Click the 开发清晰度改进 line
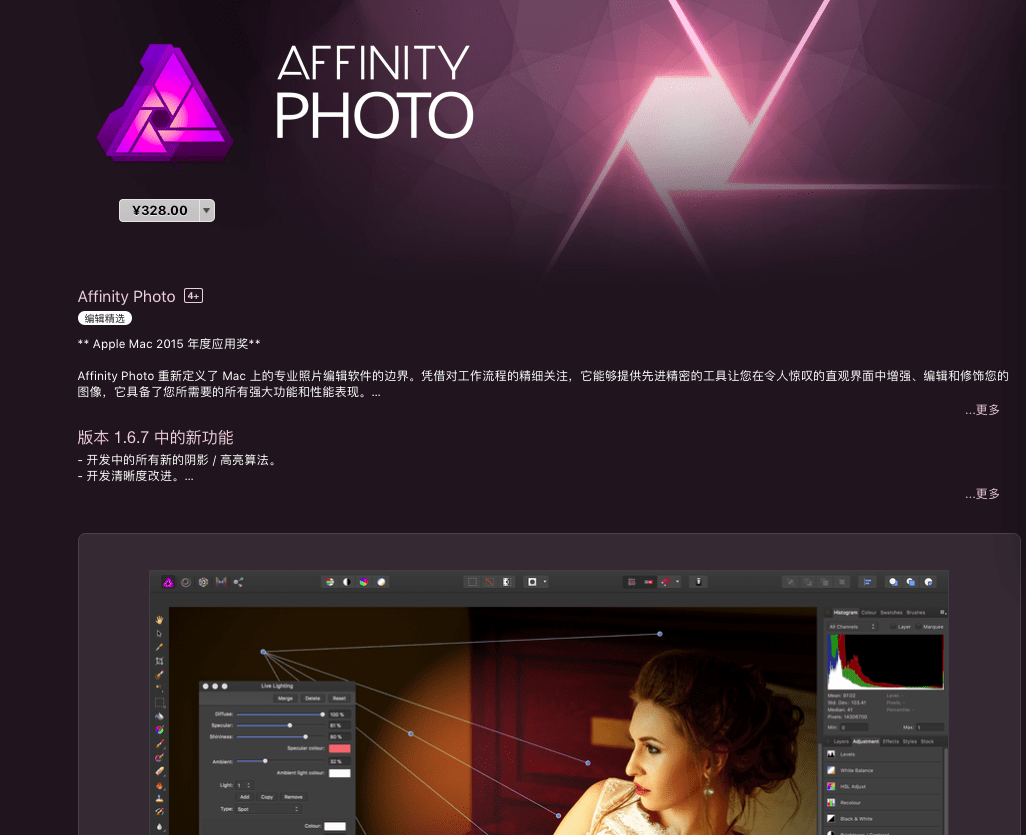Screen dimensions: 1026x835 [135, 476]
